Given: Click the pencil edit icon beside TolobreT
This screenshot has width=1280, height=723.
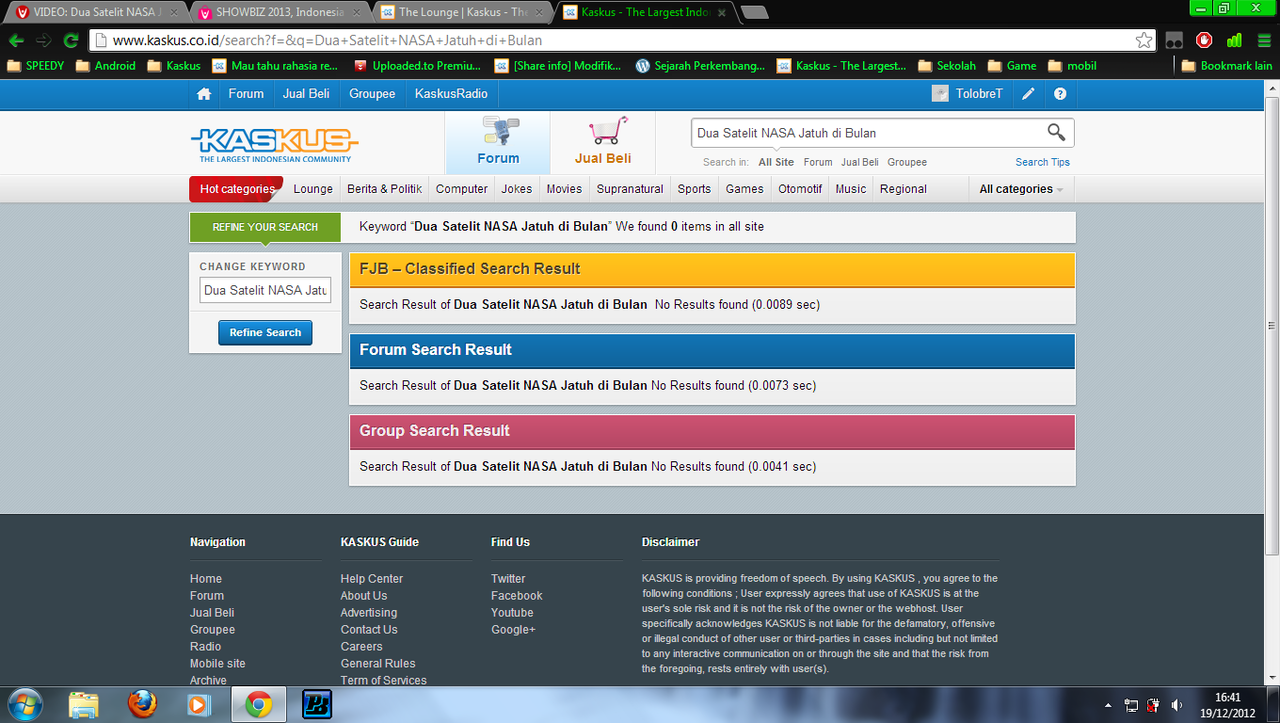Looking at the screenshot, I should (x=1028, y=94).
